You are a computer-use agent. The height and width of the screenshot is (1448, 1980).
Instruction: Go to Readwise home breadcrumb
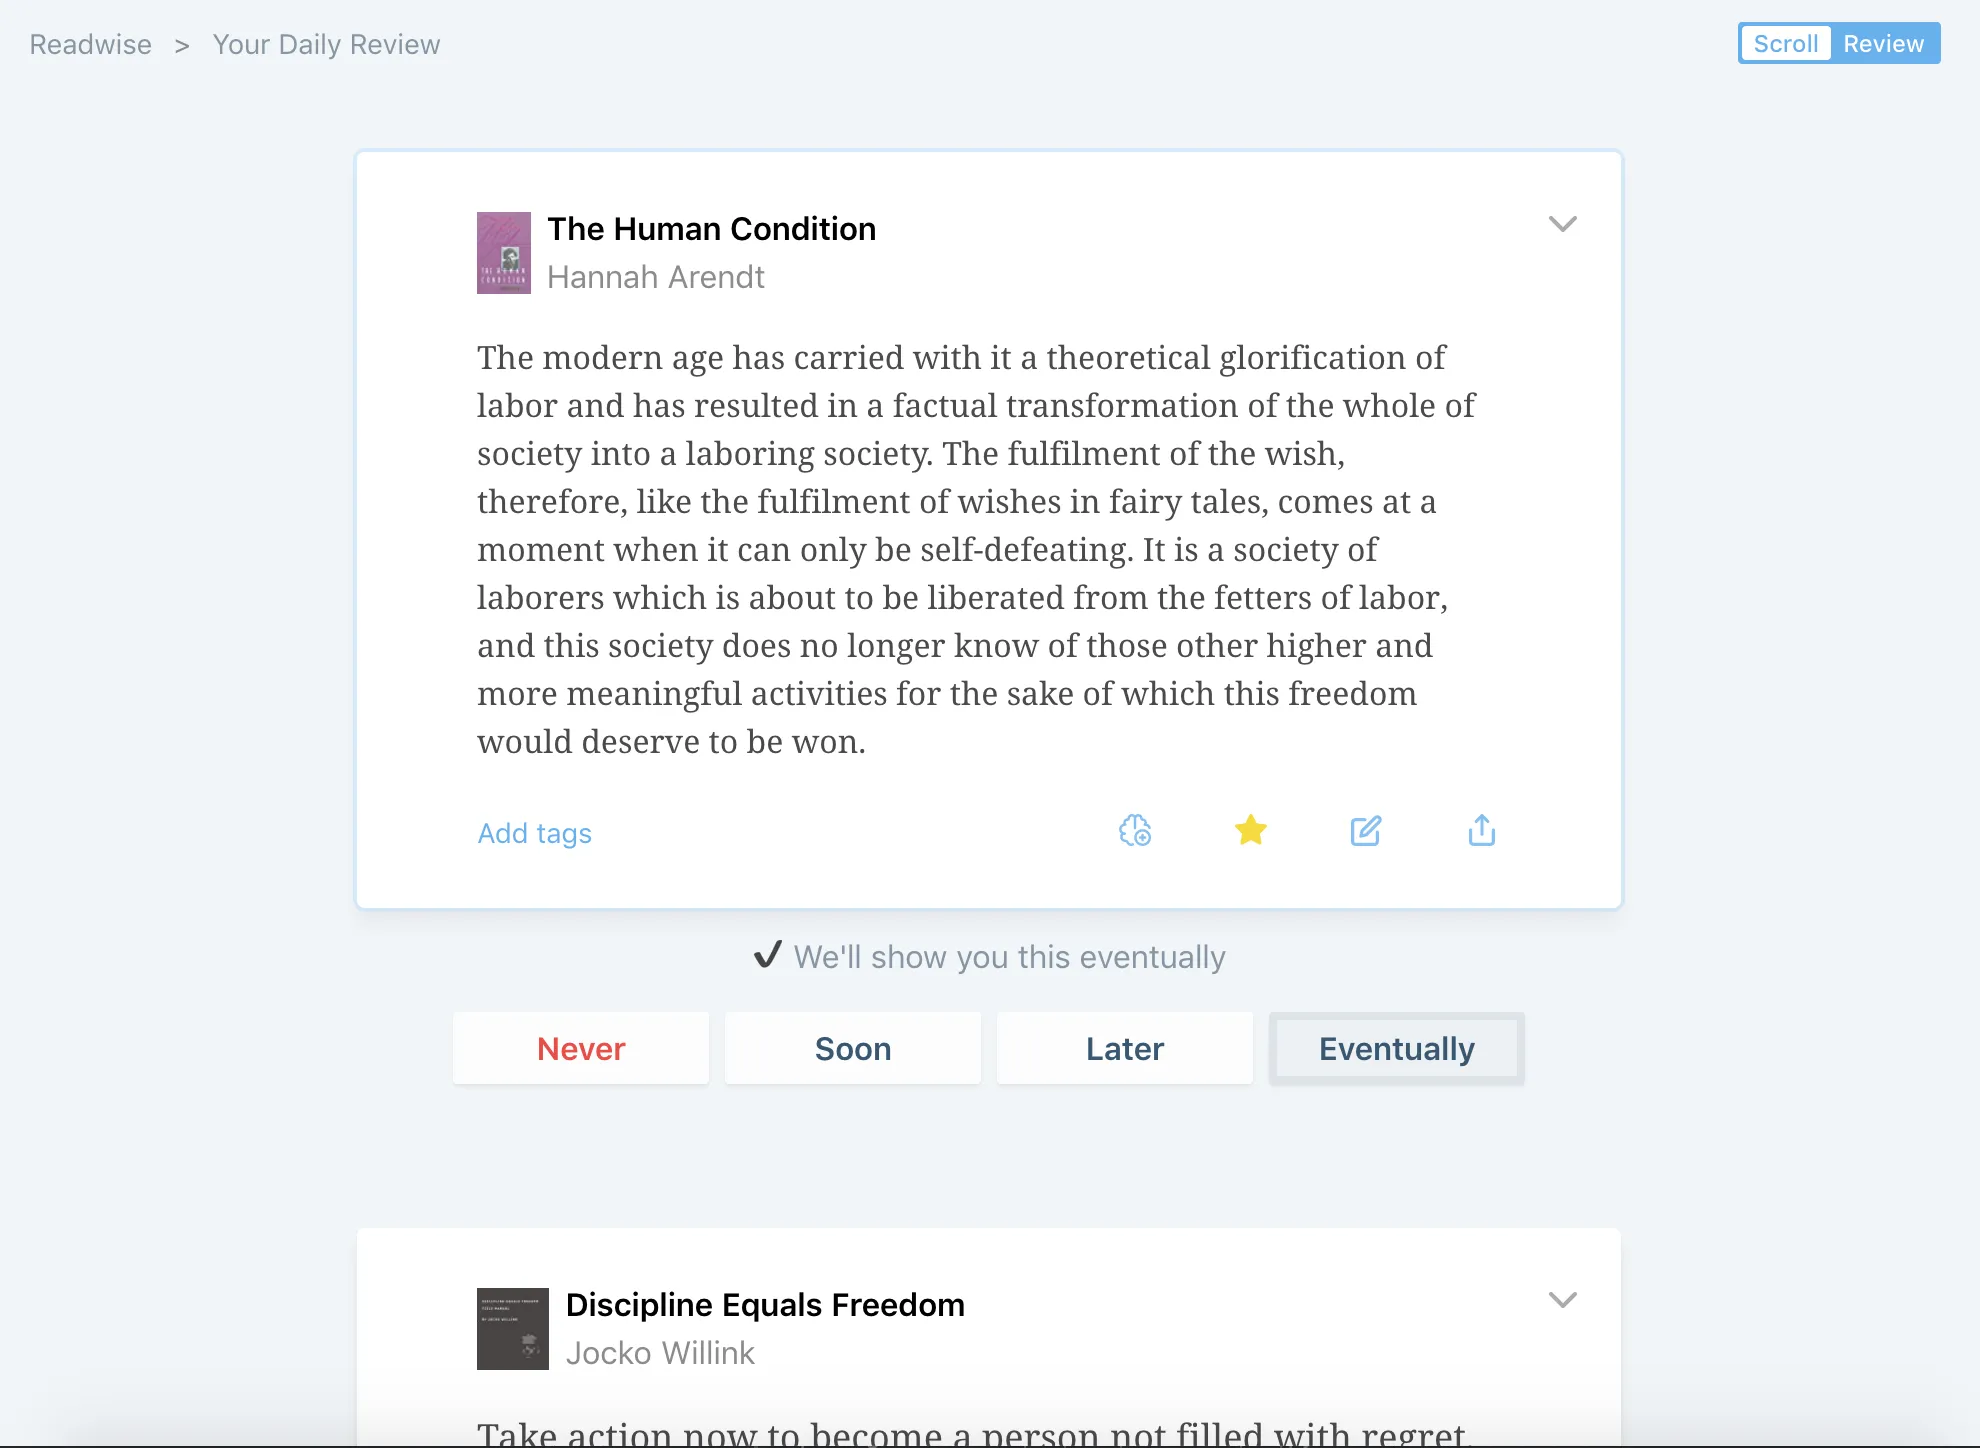tap(91, 45)
